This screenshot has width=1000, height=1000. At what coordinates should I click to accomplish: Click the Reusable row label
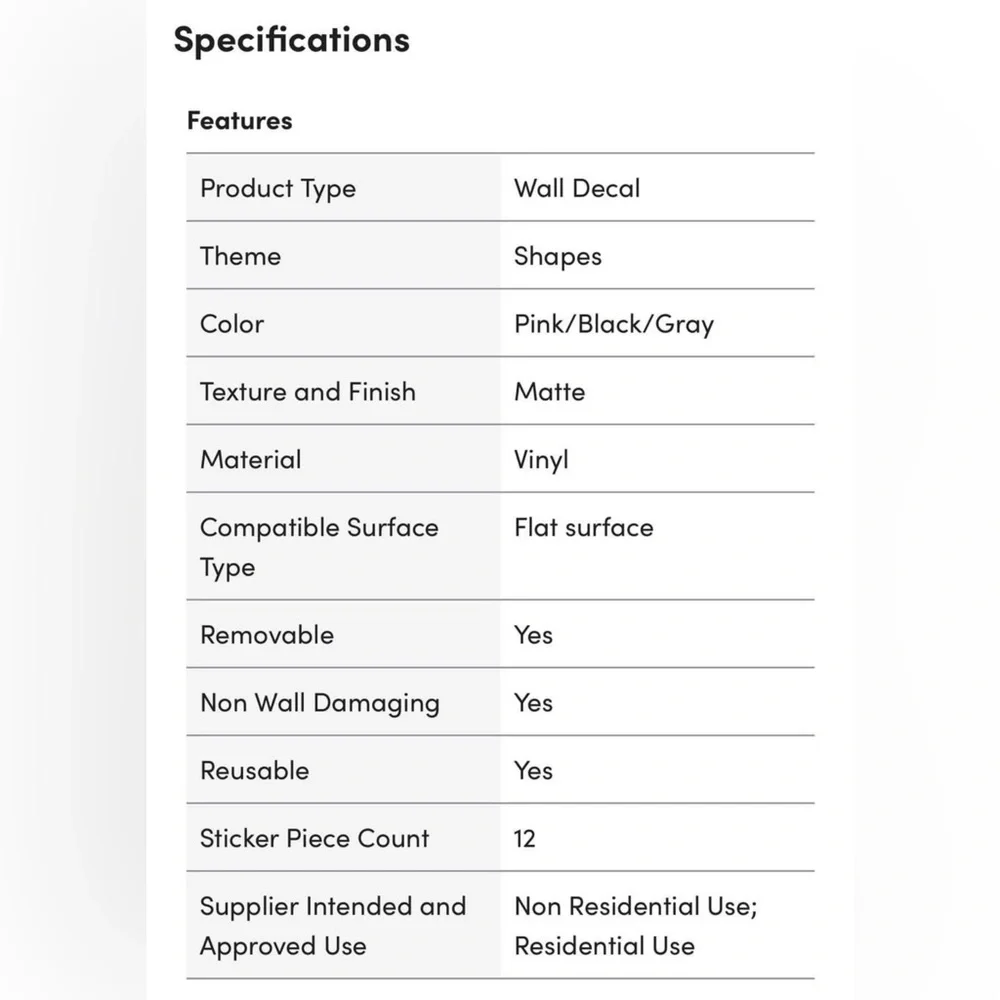[x=255, y=771]
